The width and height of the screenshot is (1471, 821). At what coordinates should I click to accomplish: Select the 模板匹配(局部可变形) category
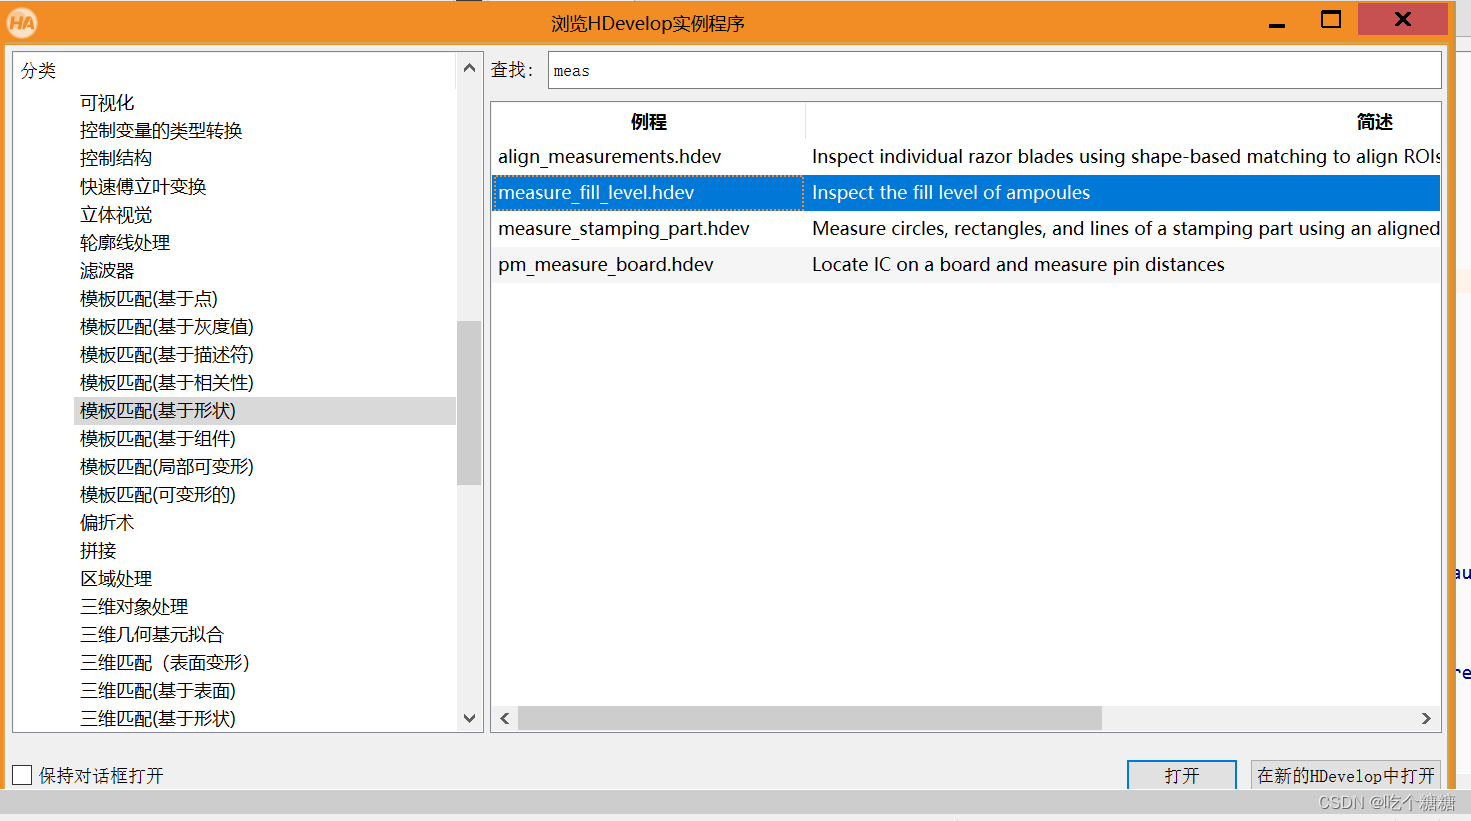tap(166, 466)
